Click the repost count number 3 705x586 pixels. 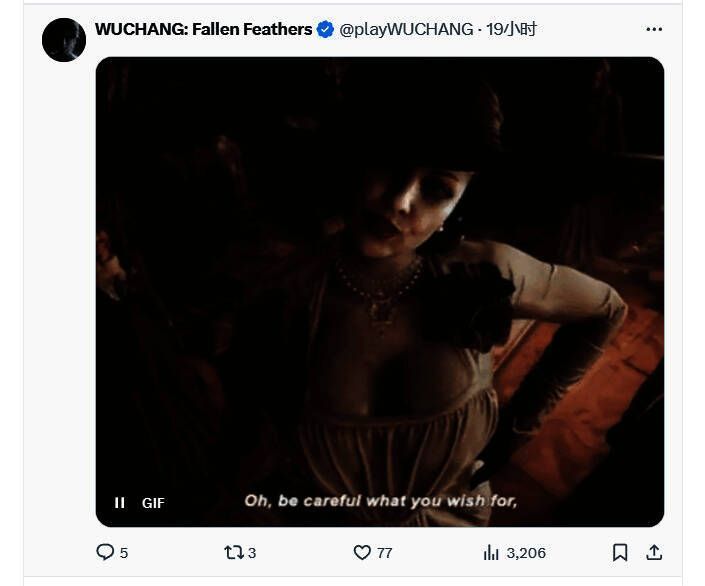(252, 552)
